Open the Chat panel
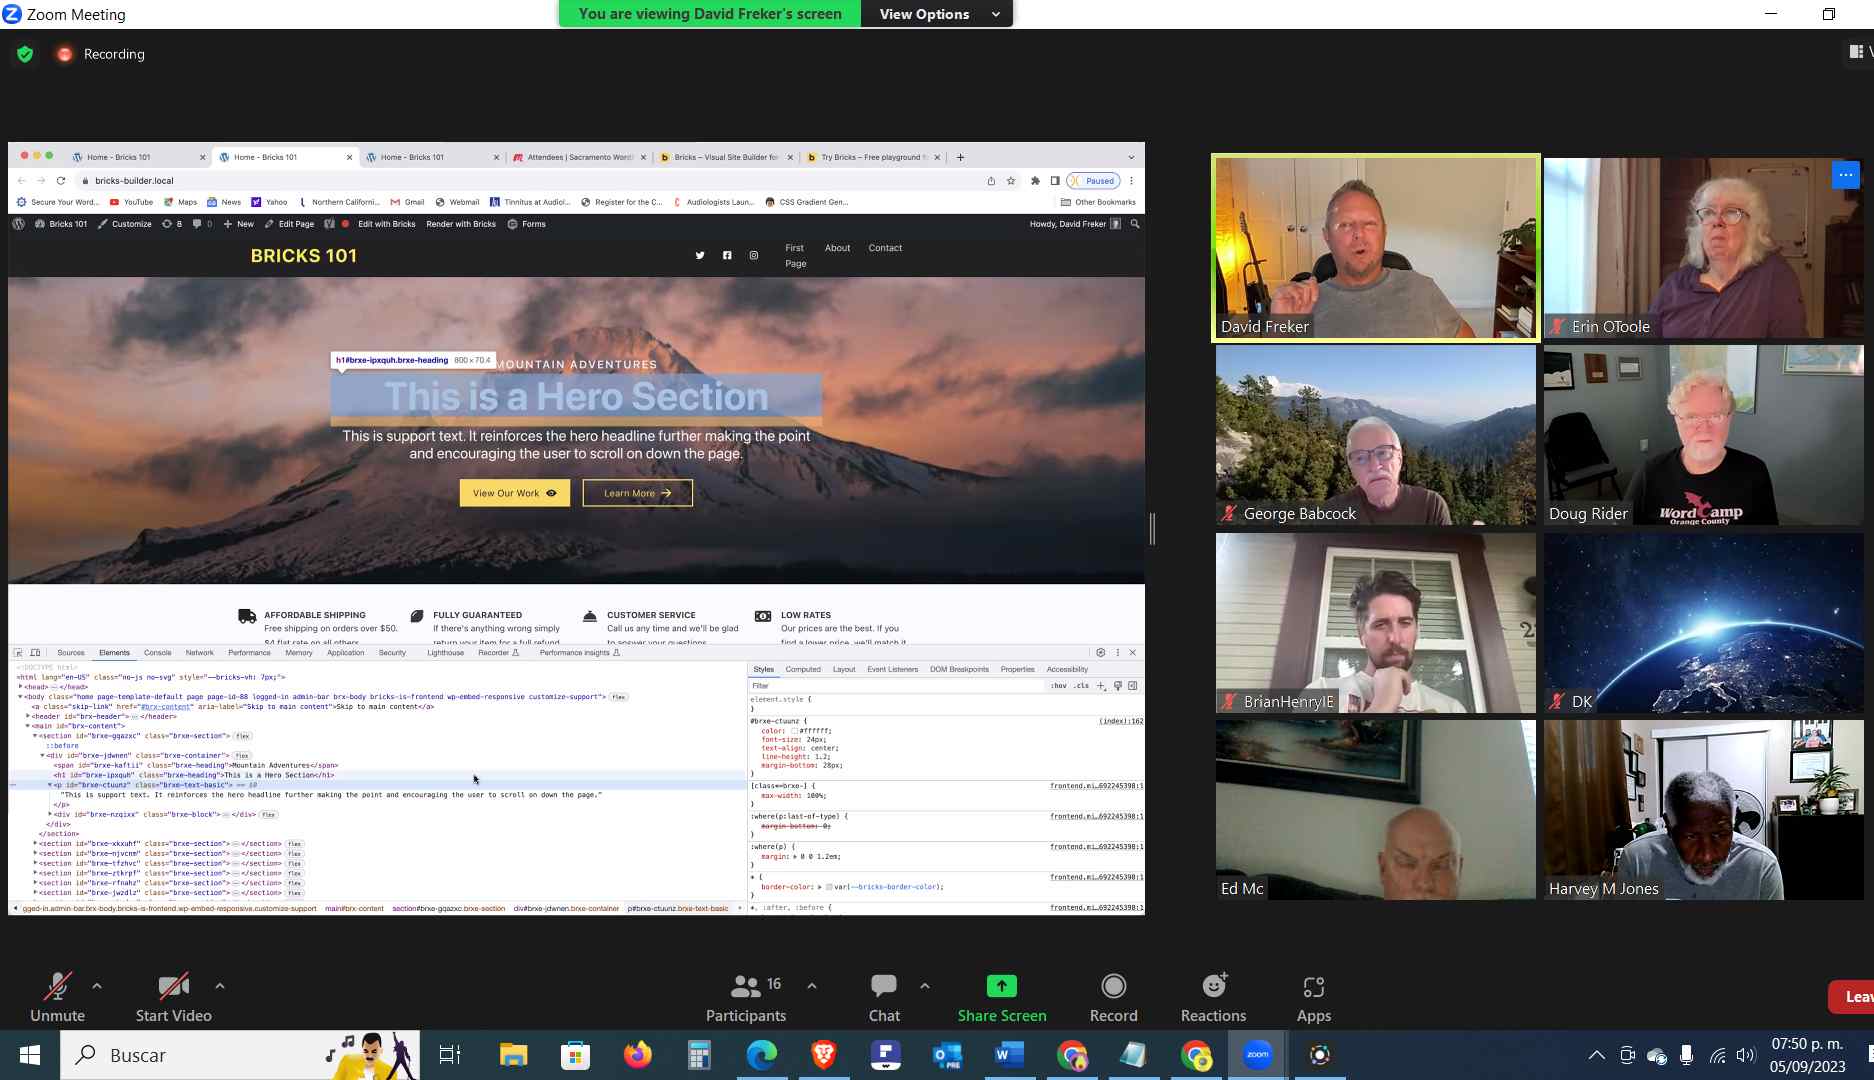The image size is (1874, 1080). click(x=883, y=998)
